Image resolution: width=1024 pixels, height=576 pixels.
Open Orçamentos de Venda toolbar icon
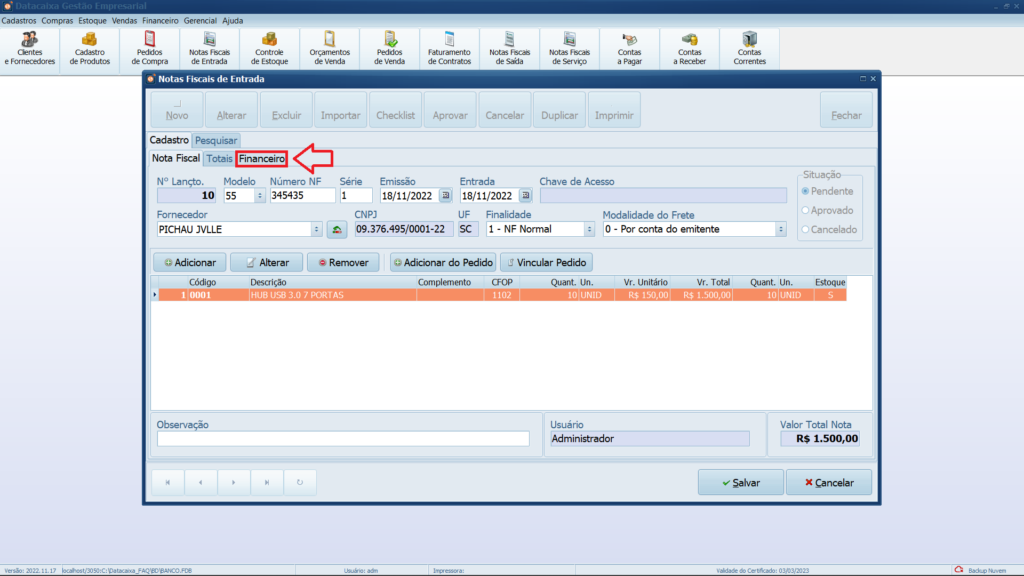coord(330,47)
